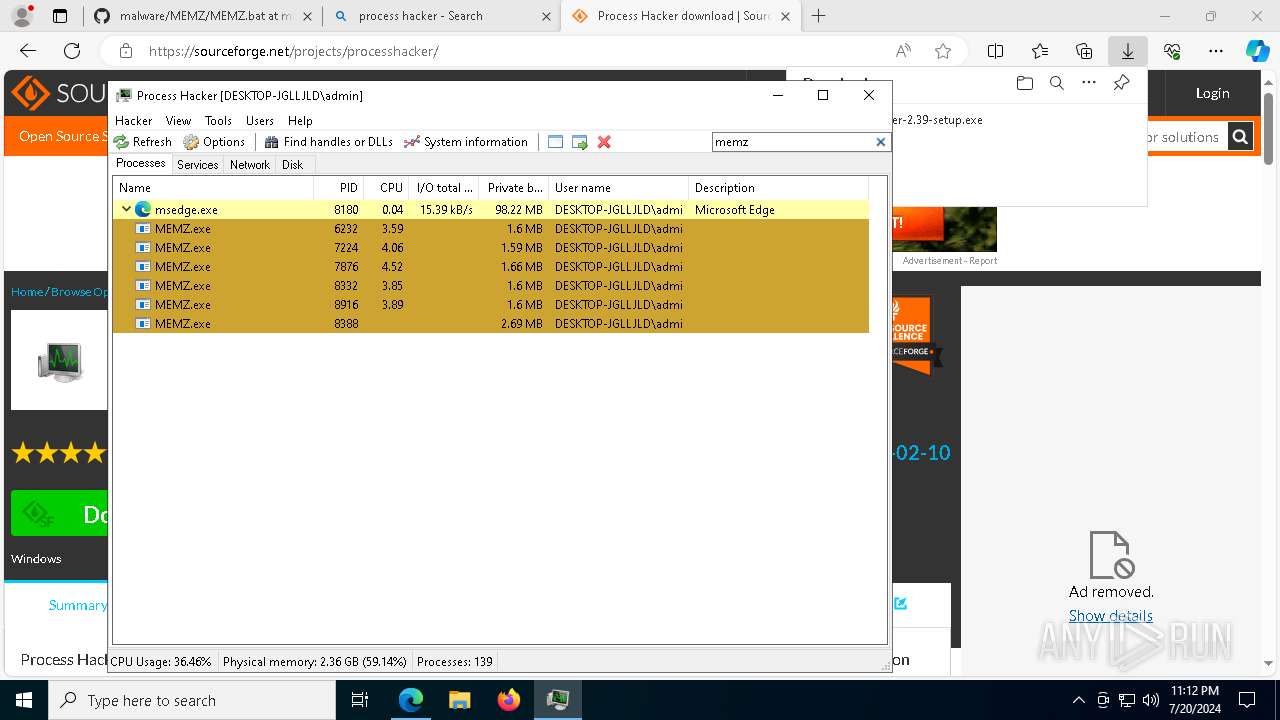Open System information from the toolbar
The height and width of the screenshot is (720, 1280).
click(x=465, y=142)
